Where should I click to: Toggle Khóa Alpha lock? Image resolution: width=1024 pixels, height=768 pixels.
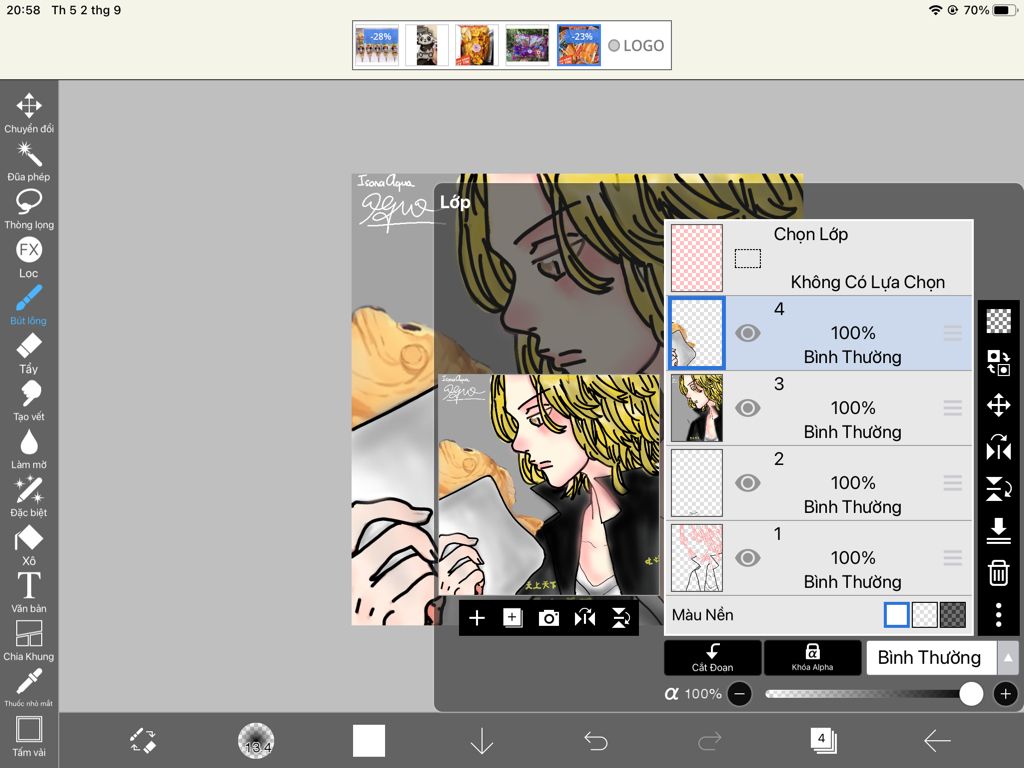(x=812, y=657)
